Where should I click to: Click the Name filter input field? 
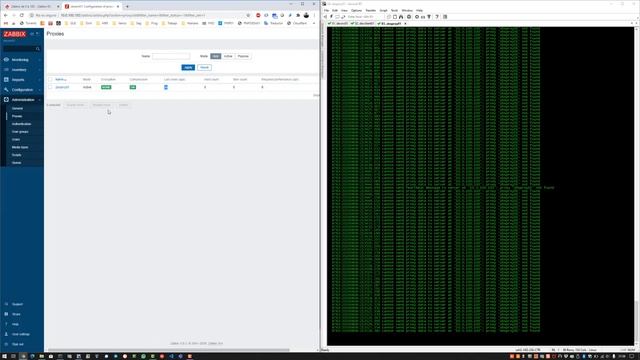(171, 56)
